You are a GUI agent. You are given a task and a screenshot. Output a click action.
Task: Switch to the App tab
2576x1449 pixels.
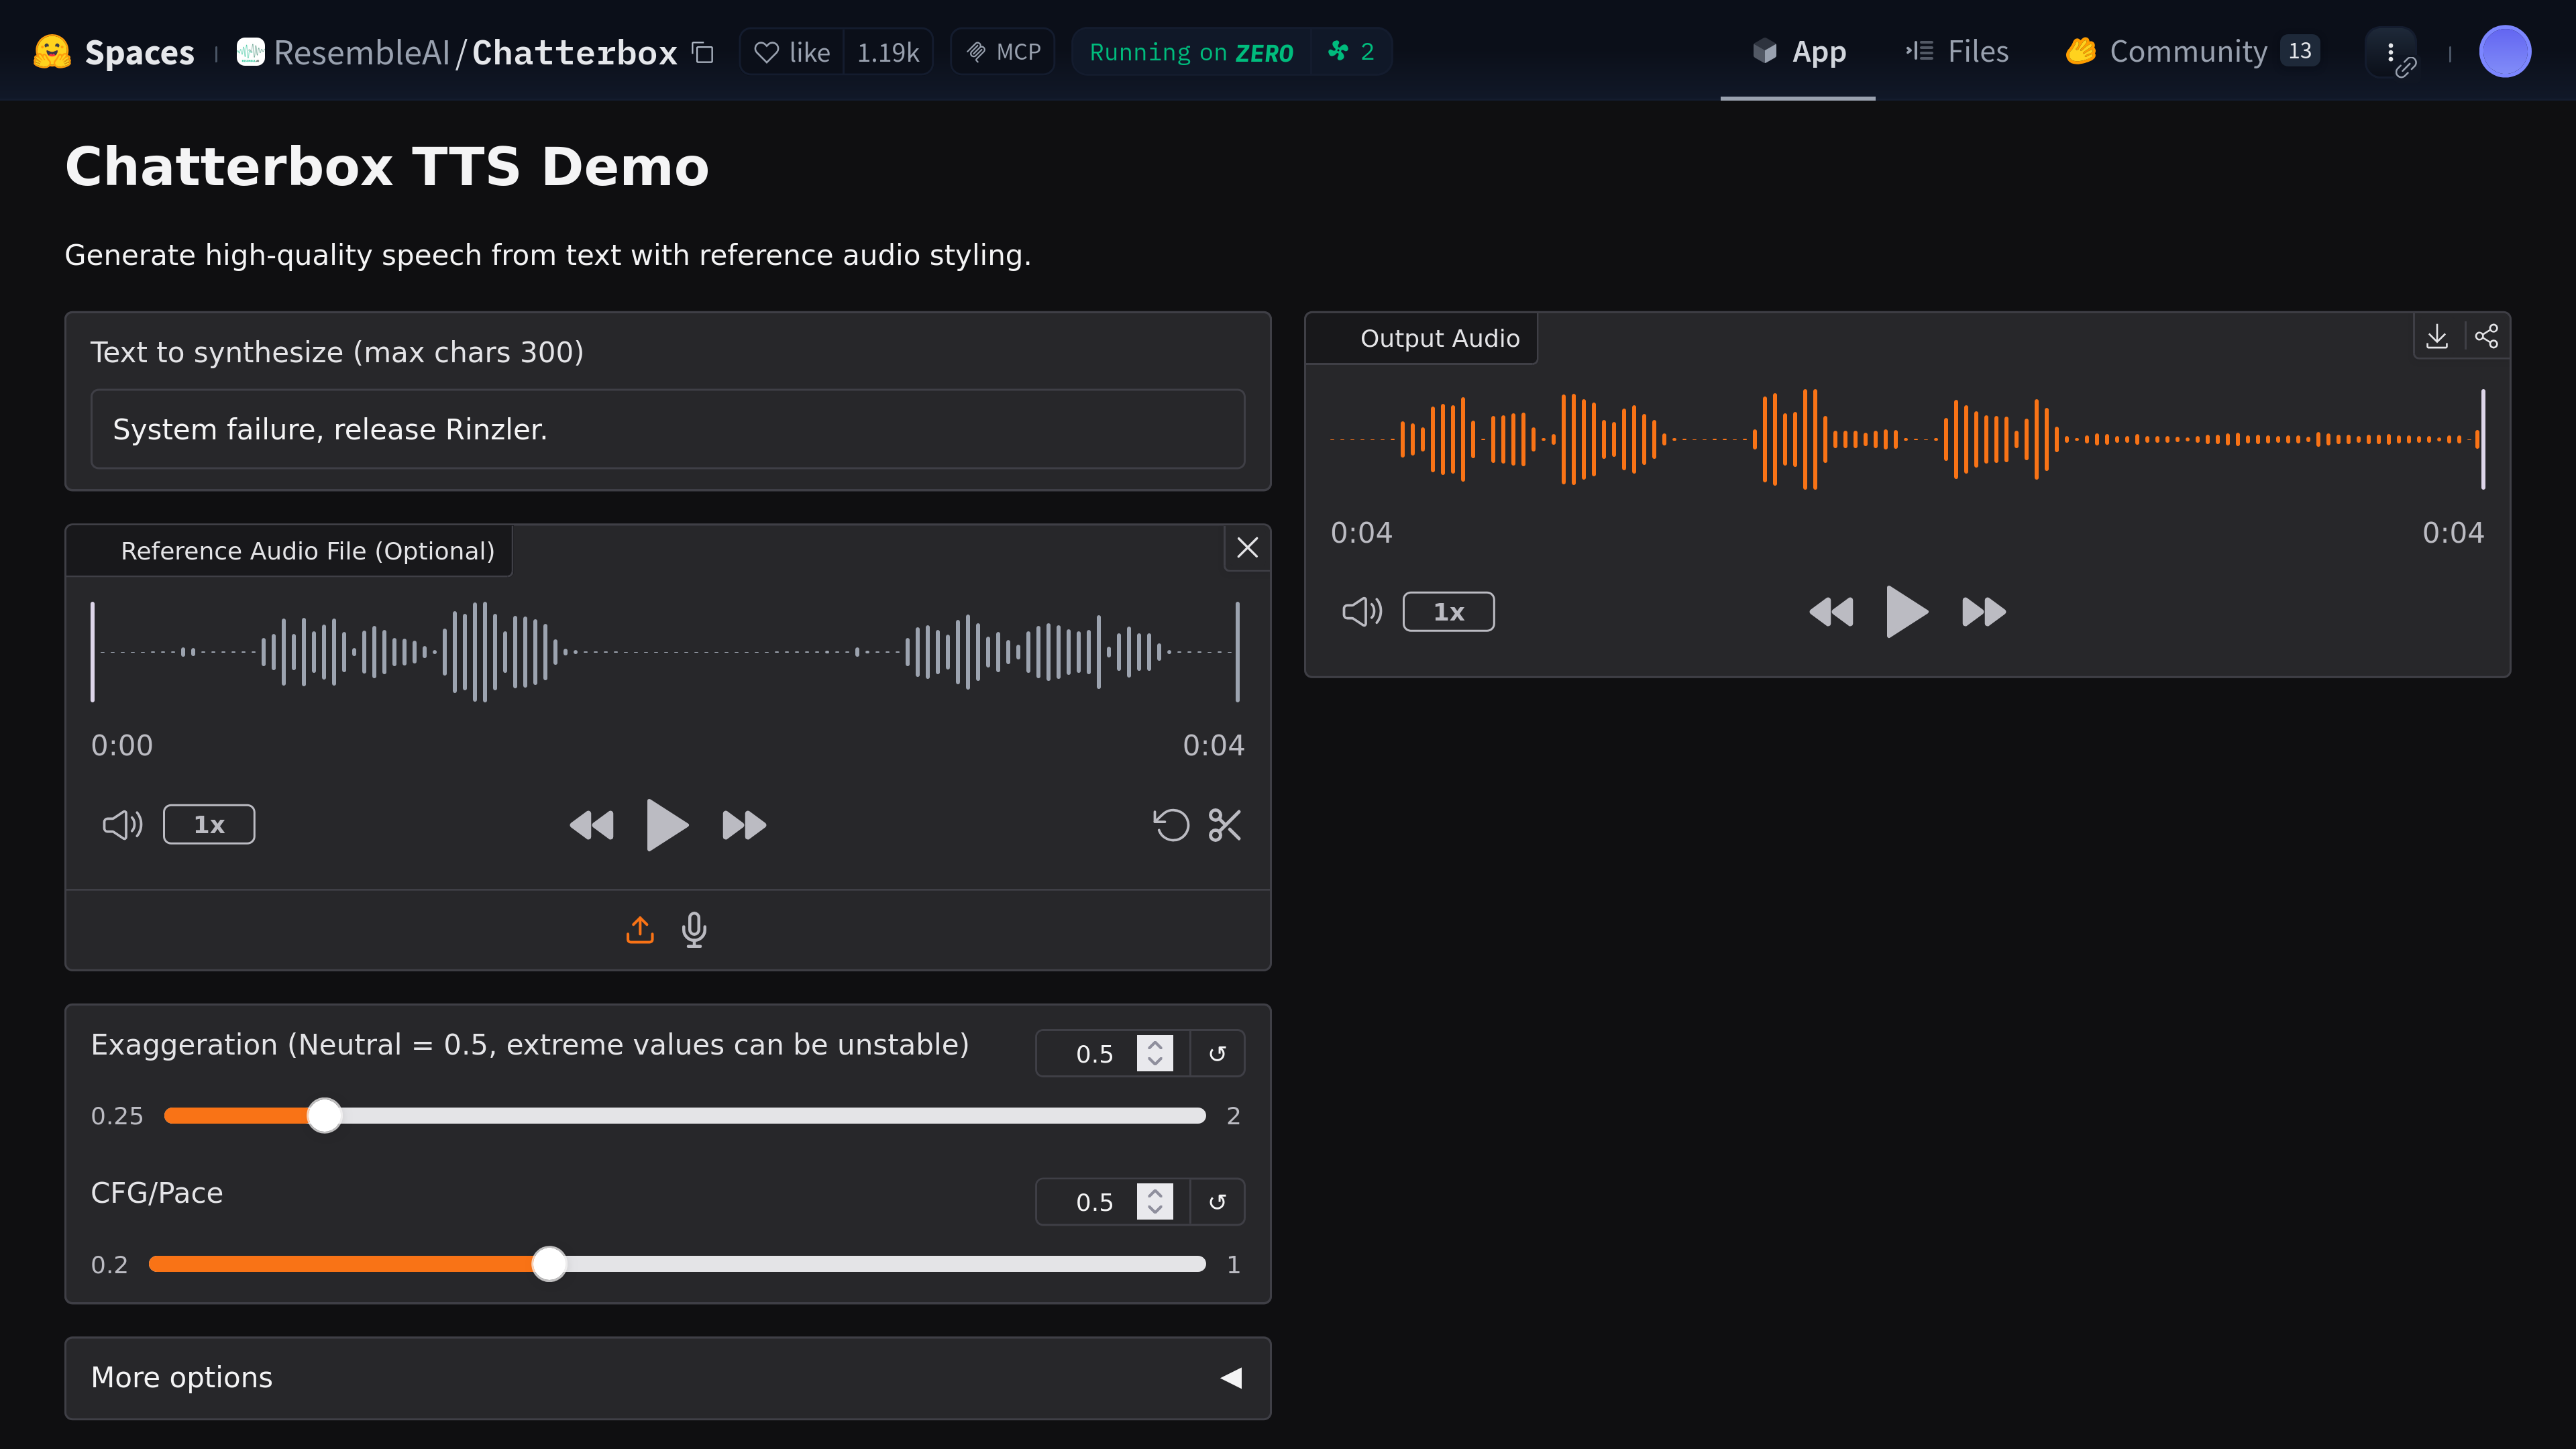point(1798,52)
